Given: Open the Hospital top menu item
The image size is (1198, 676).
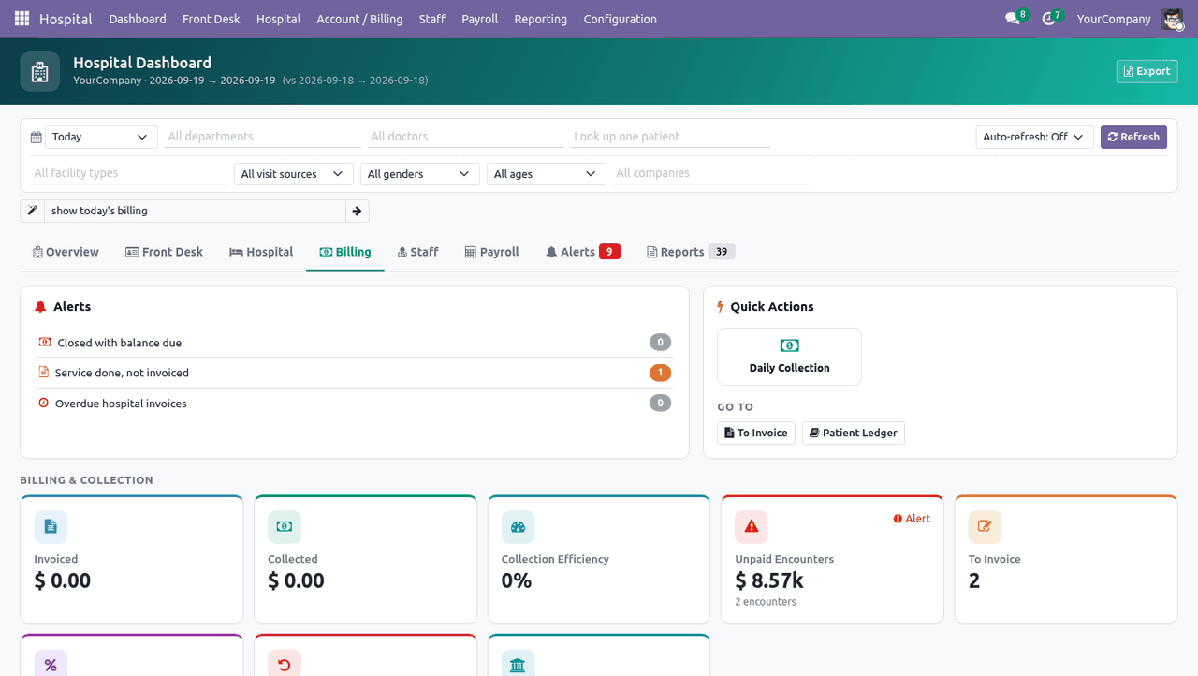Looking at the screenshot, I should (278, 18).
